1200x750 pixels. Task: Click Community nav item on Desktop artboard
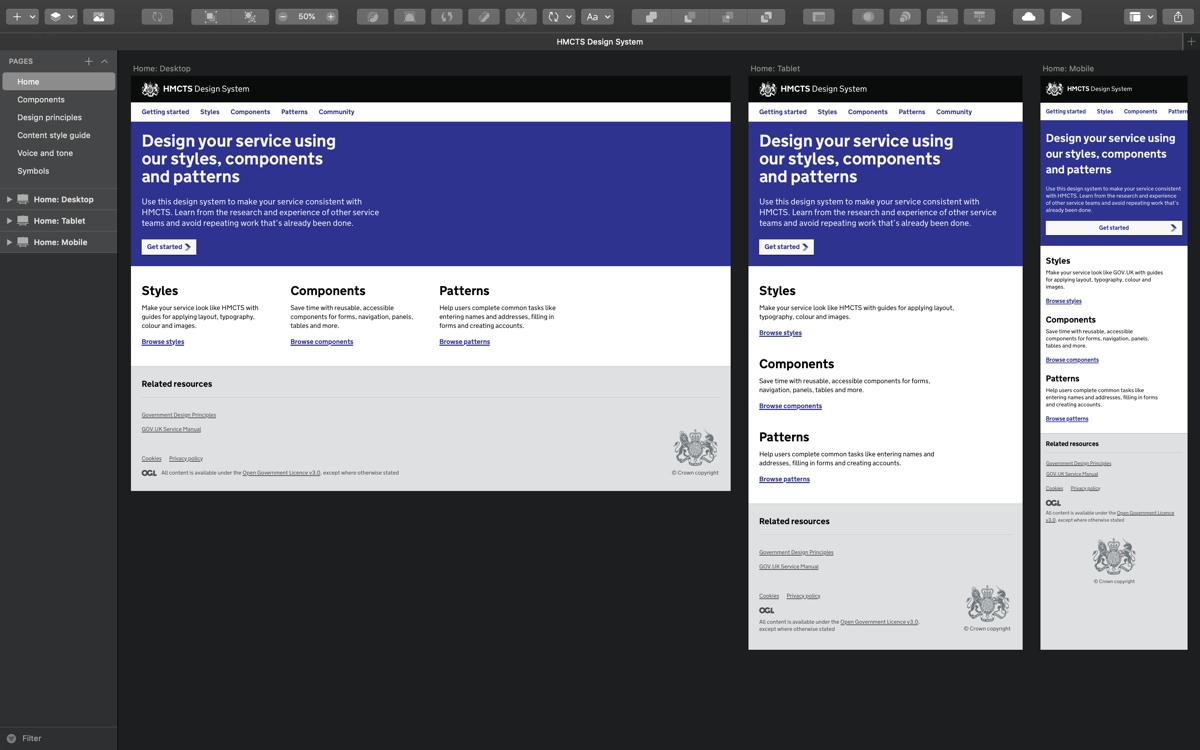pos(336,112)
